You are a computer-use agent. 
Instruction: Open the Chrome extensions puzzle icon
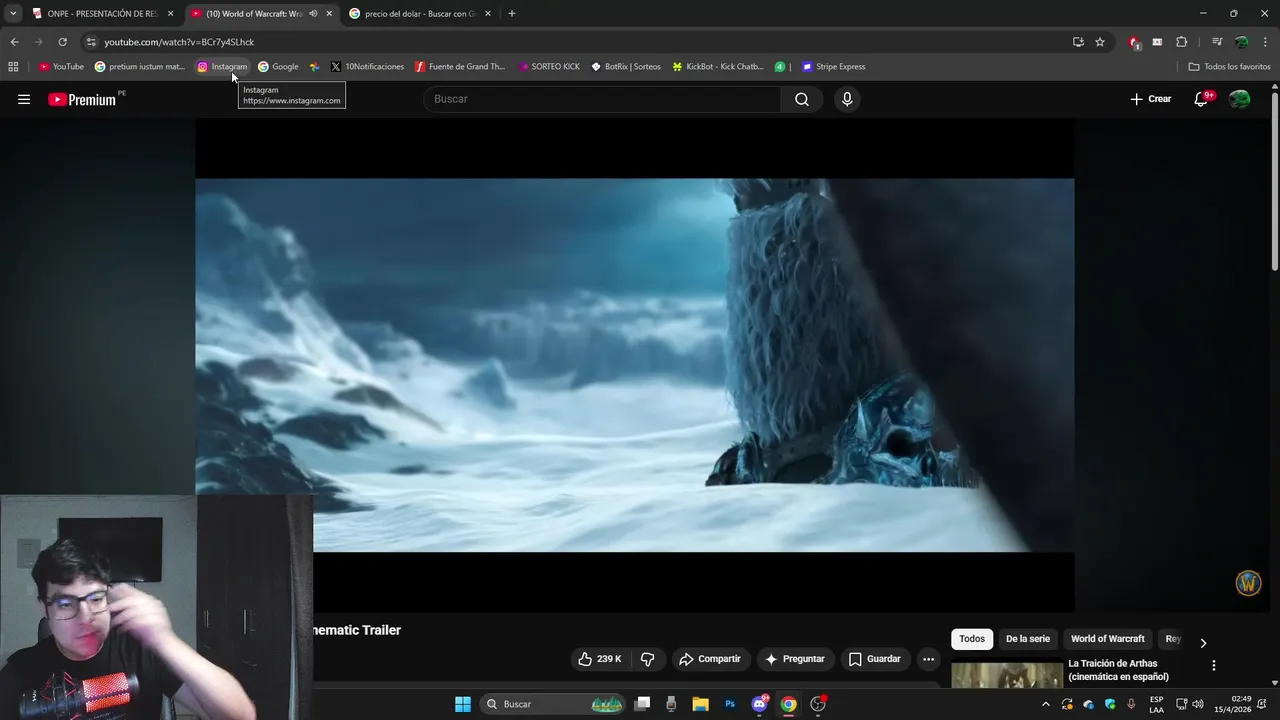(x=1182, y=42)
